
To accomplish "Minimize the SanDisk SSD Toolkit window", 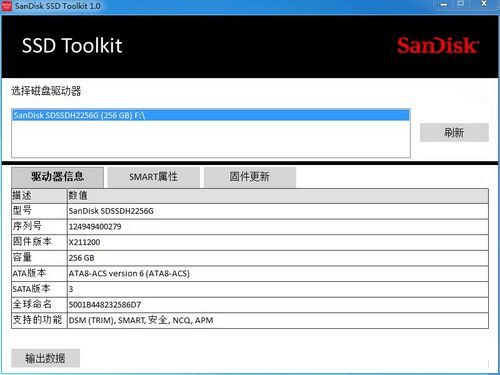I will point(444,4).
